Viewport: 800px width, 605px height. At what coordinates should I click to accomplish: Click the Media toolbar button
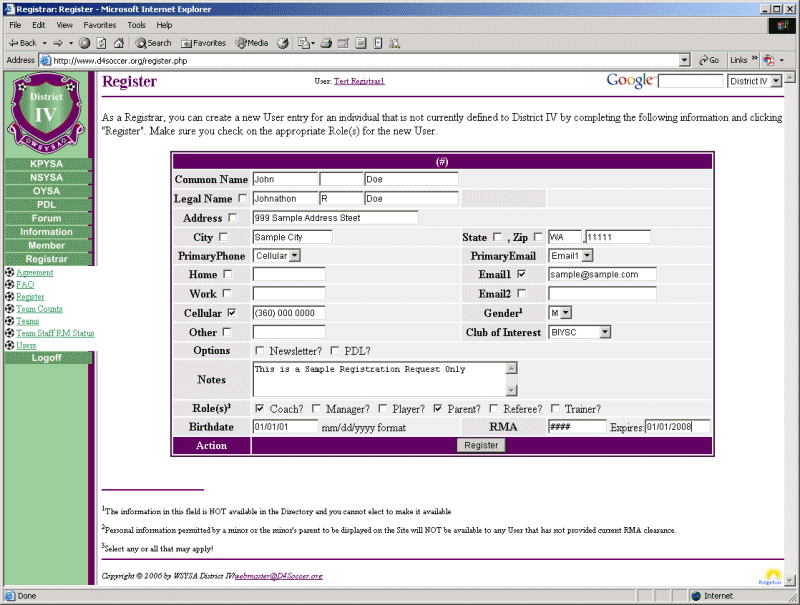point(251,43)
